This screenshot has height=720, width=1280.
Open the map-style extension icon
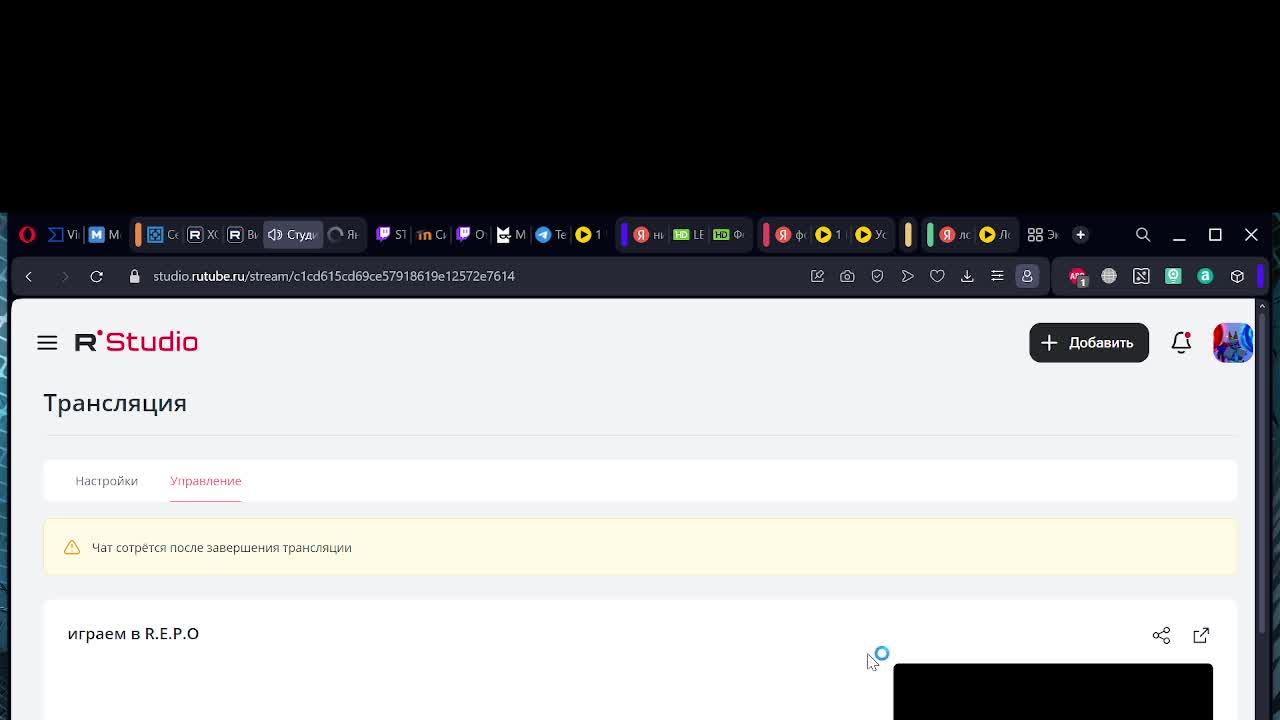click(x=1141, y=276)
